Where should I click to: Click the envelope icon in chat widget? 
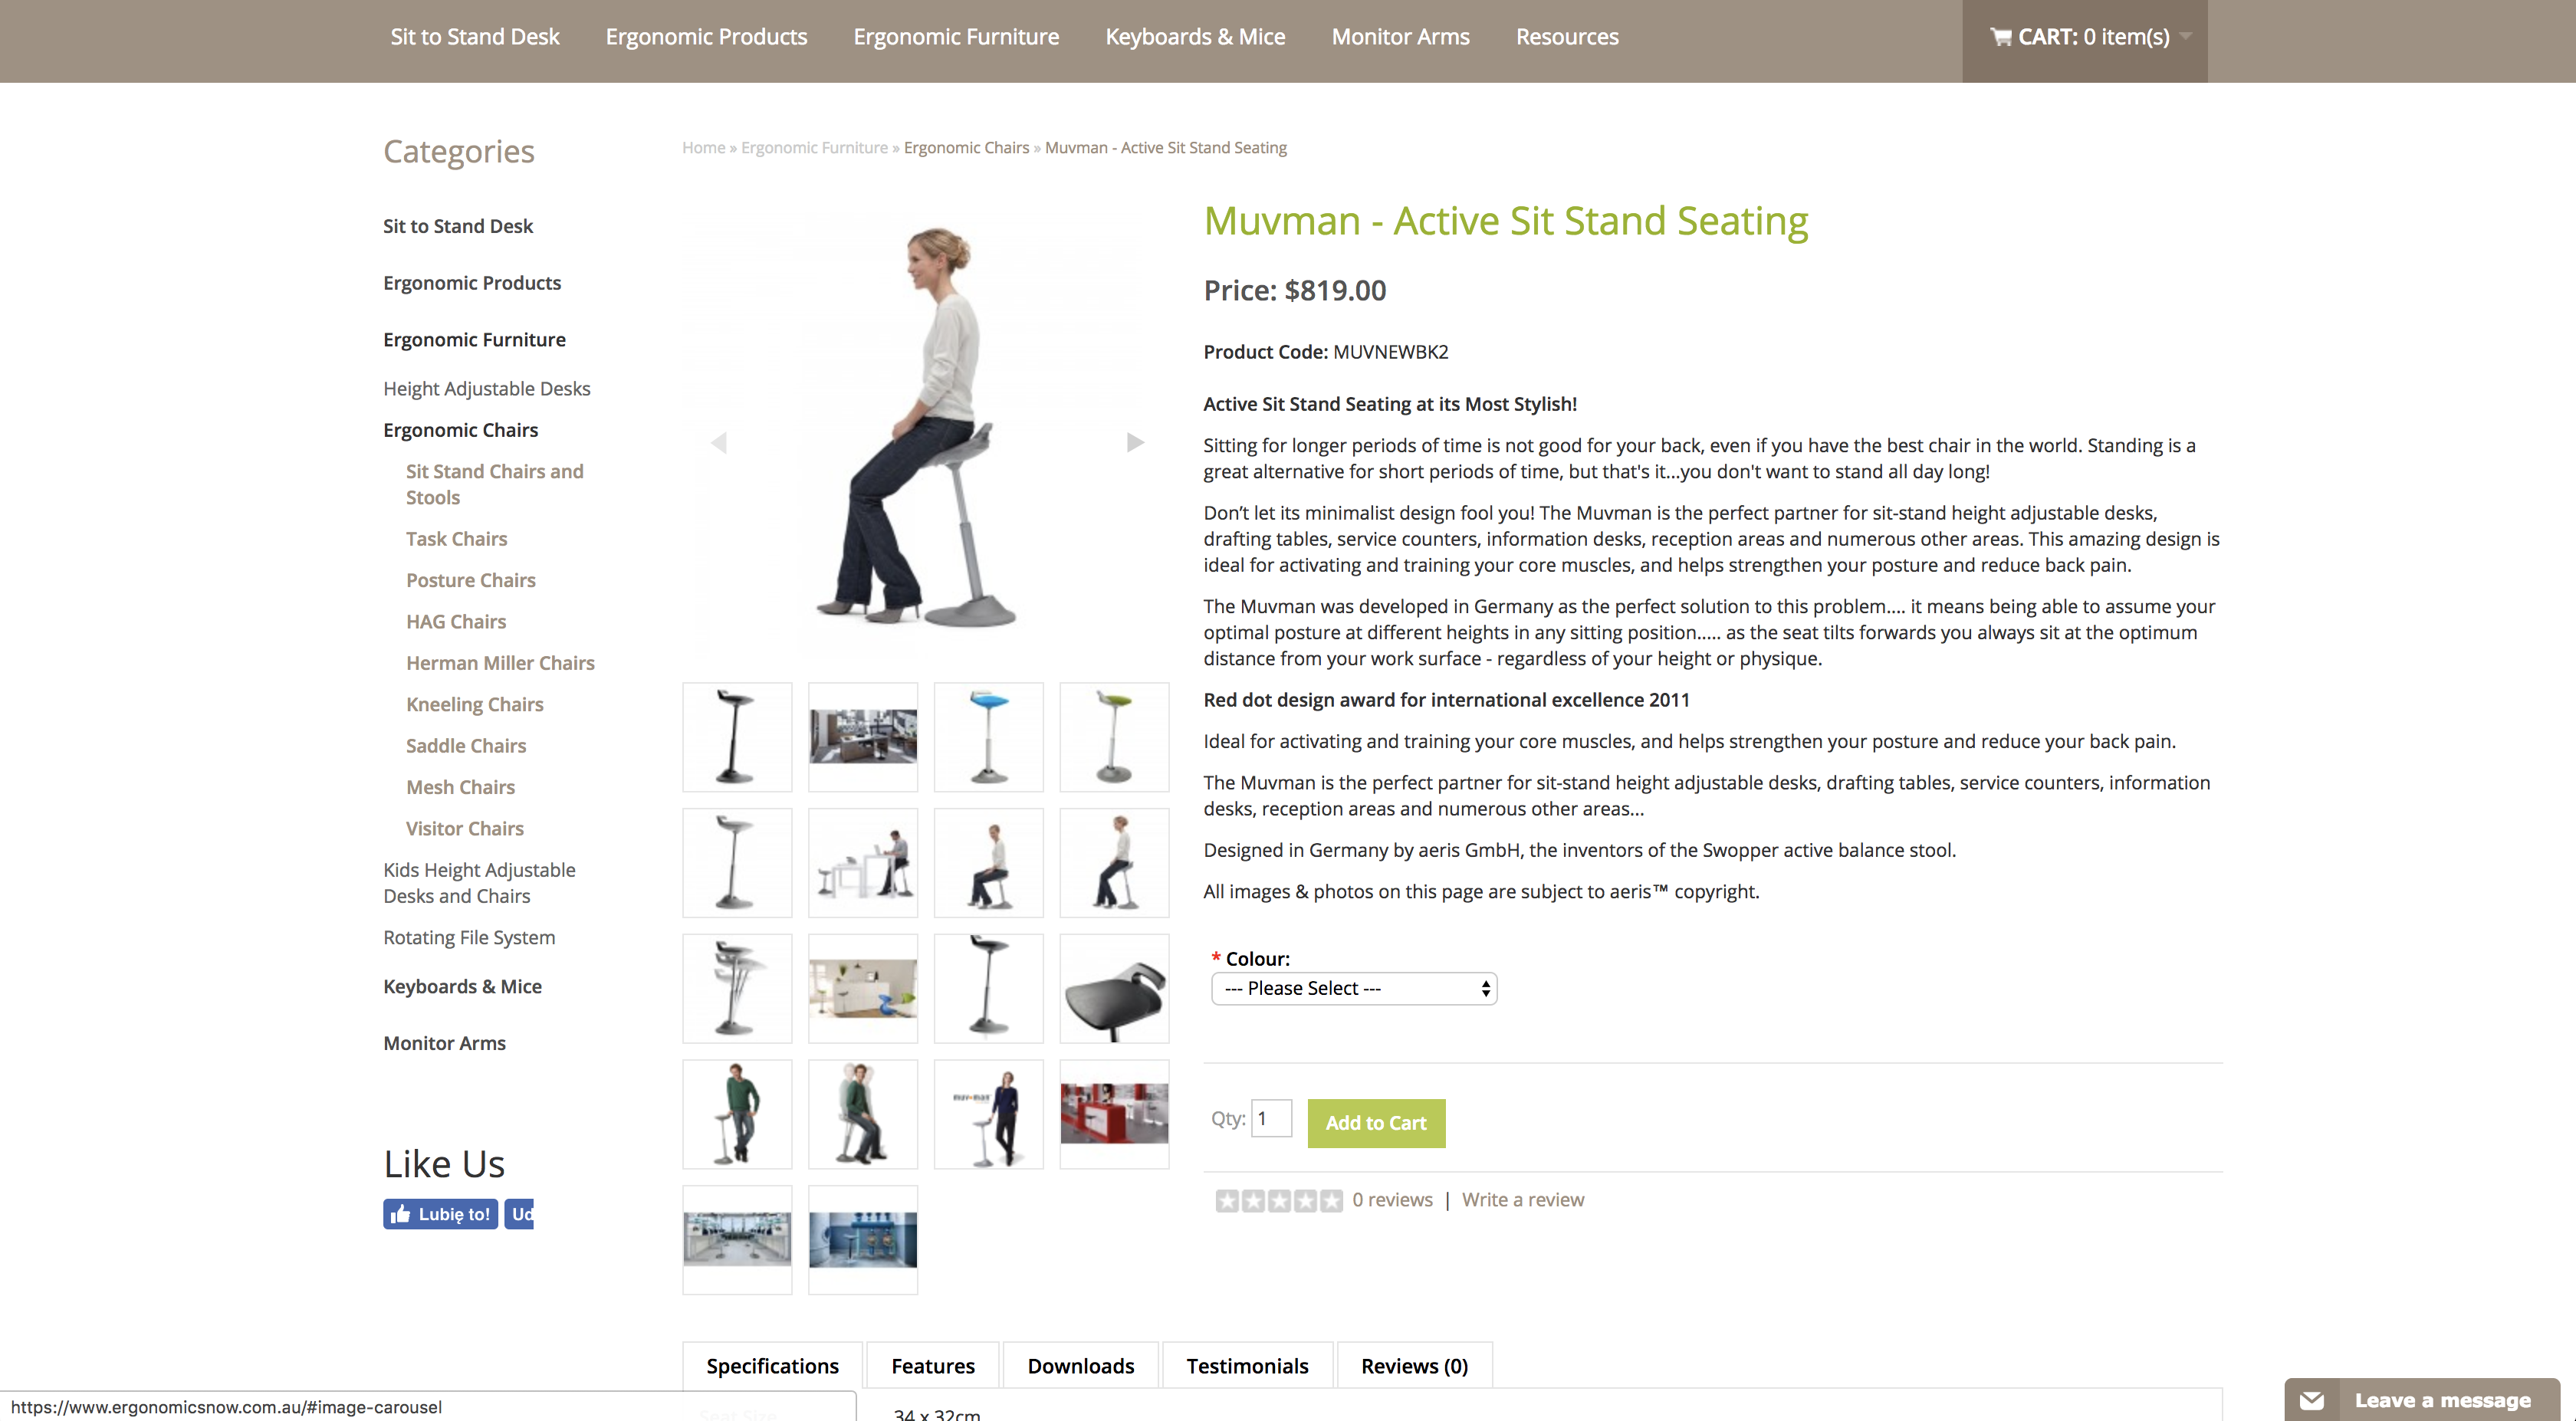[2311, 1400]
